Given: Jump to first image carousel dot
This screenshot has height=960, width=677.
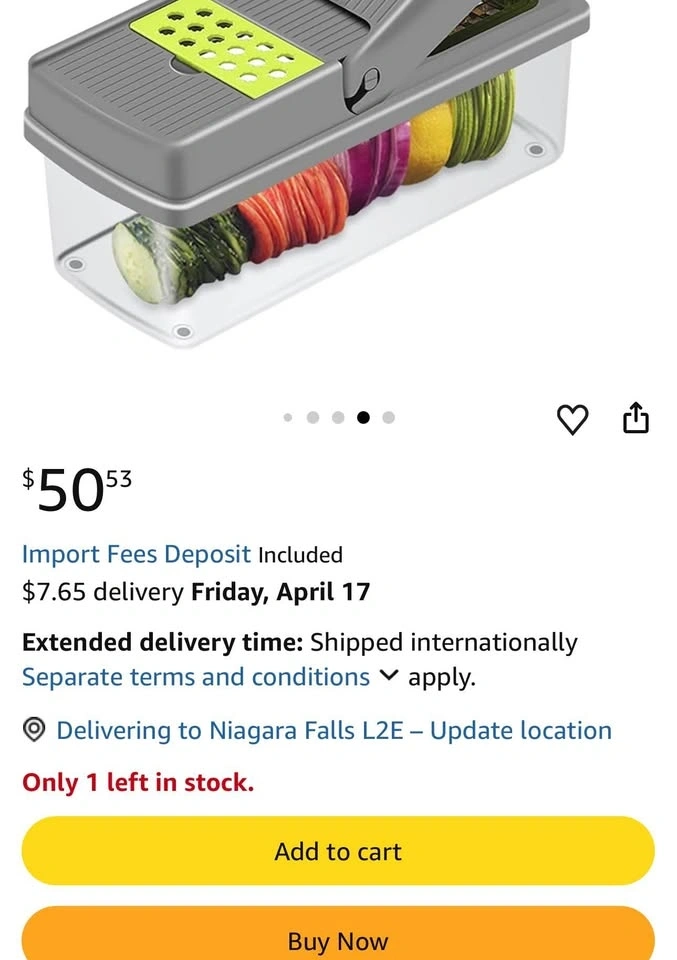Looking at the screenshot, I should click(x=288, y=418).
